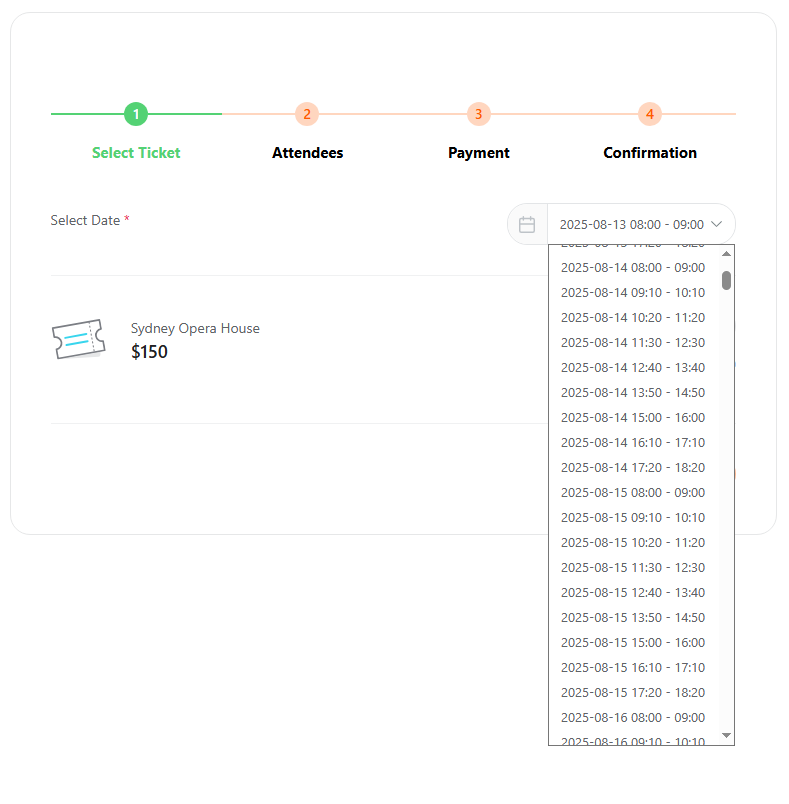Go to the Attendees step
This screenshot has width=789, height=804.
pos(307,153)
